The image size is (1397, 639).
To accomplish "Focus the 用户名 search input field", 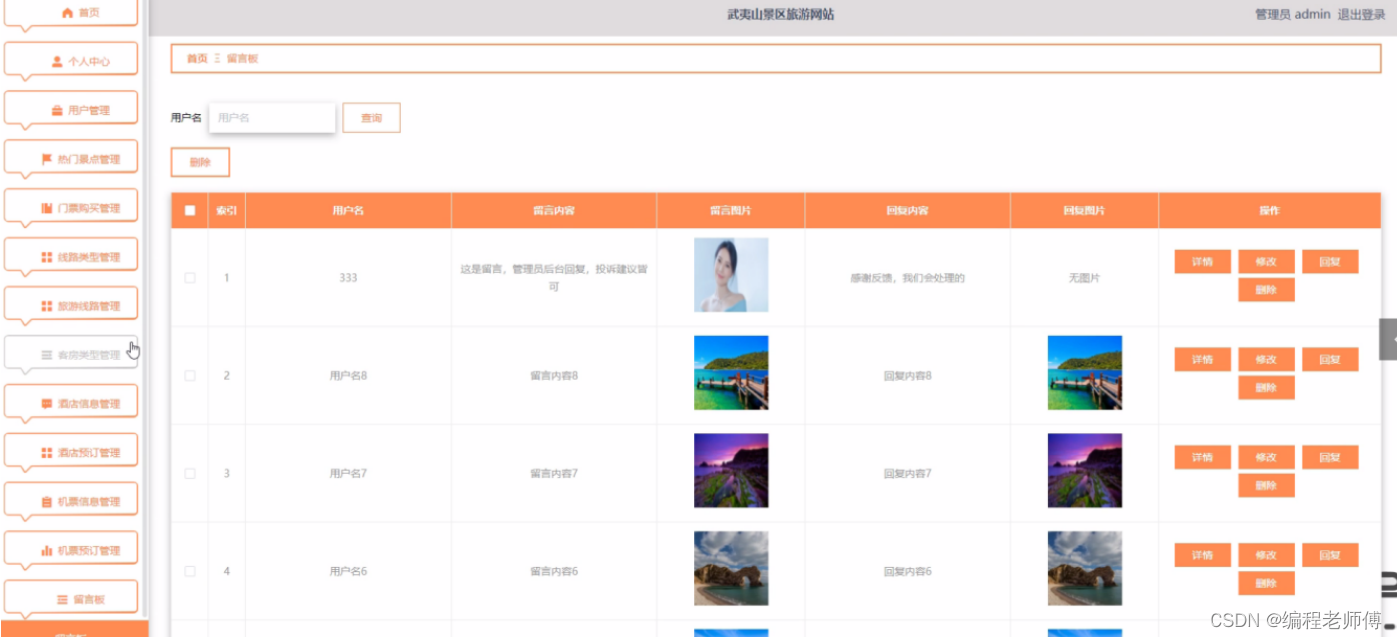I will pos(272,118).
